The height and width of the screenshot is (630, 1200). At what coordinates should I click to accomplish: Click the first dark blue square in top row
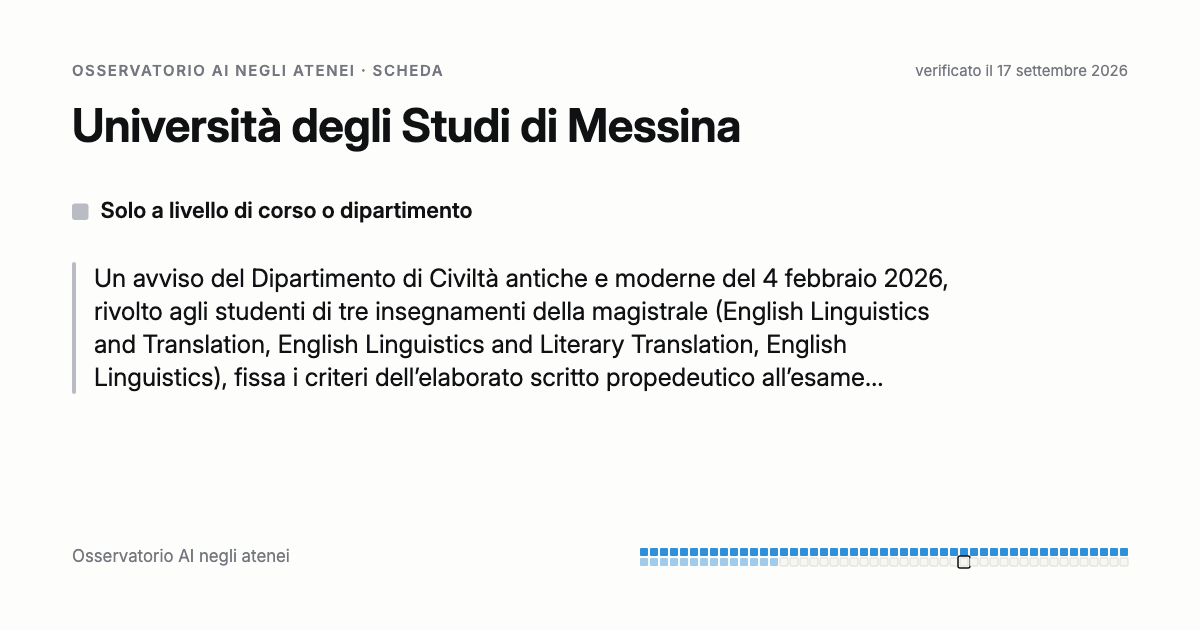(644, 552)
